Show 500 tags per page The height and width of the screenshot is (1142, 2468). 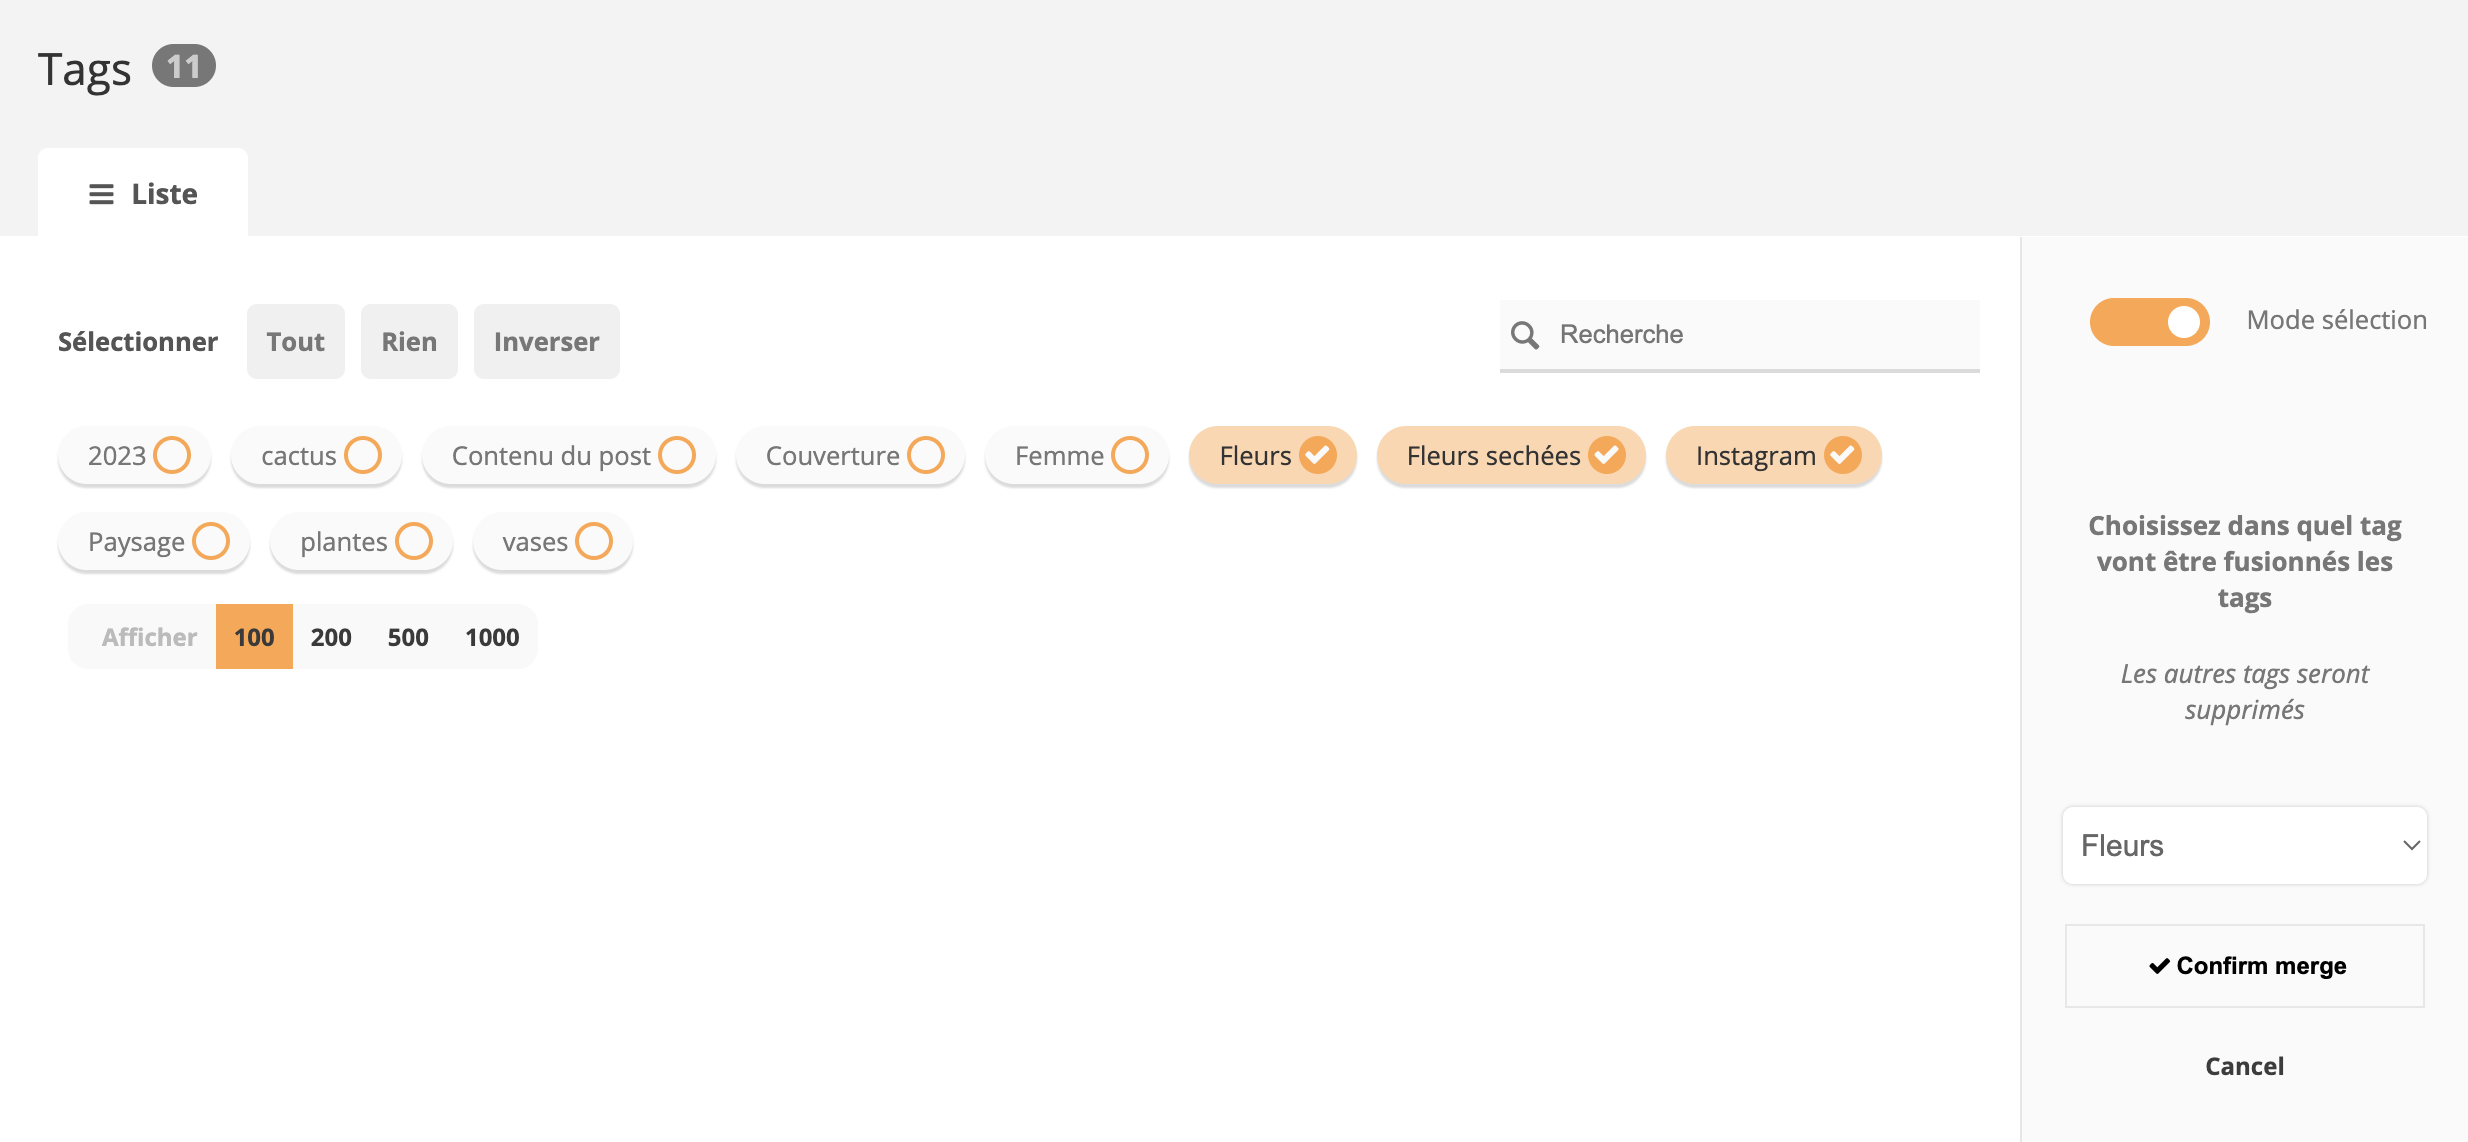point(407,636)
